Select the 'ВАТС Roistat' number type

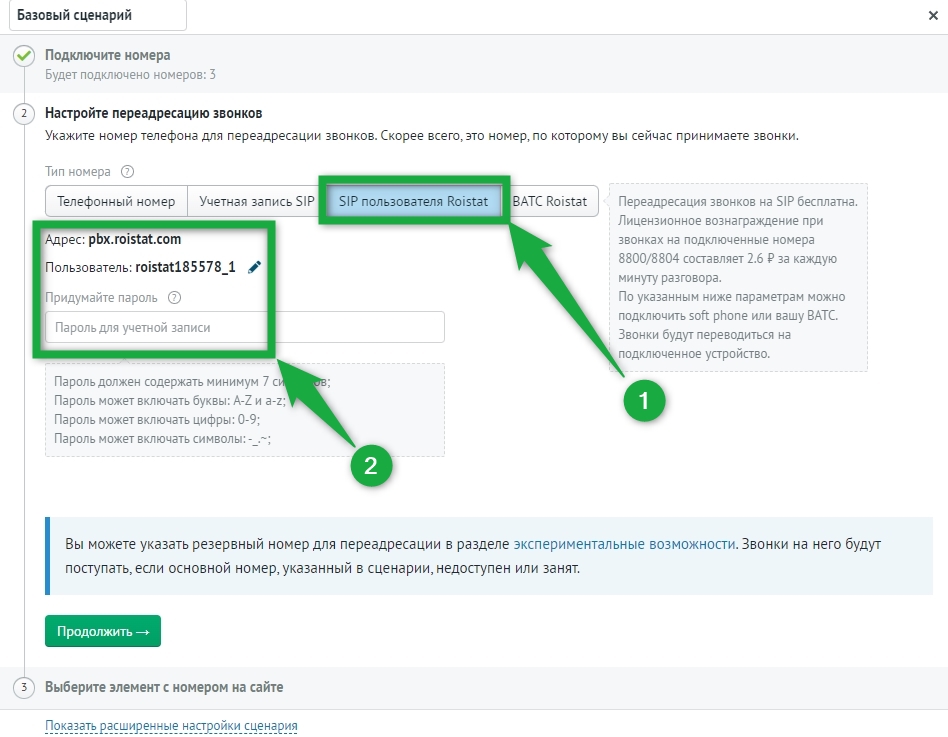pyautogui.click(x=550, y=201)
